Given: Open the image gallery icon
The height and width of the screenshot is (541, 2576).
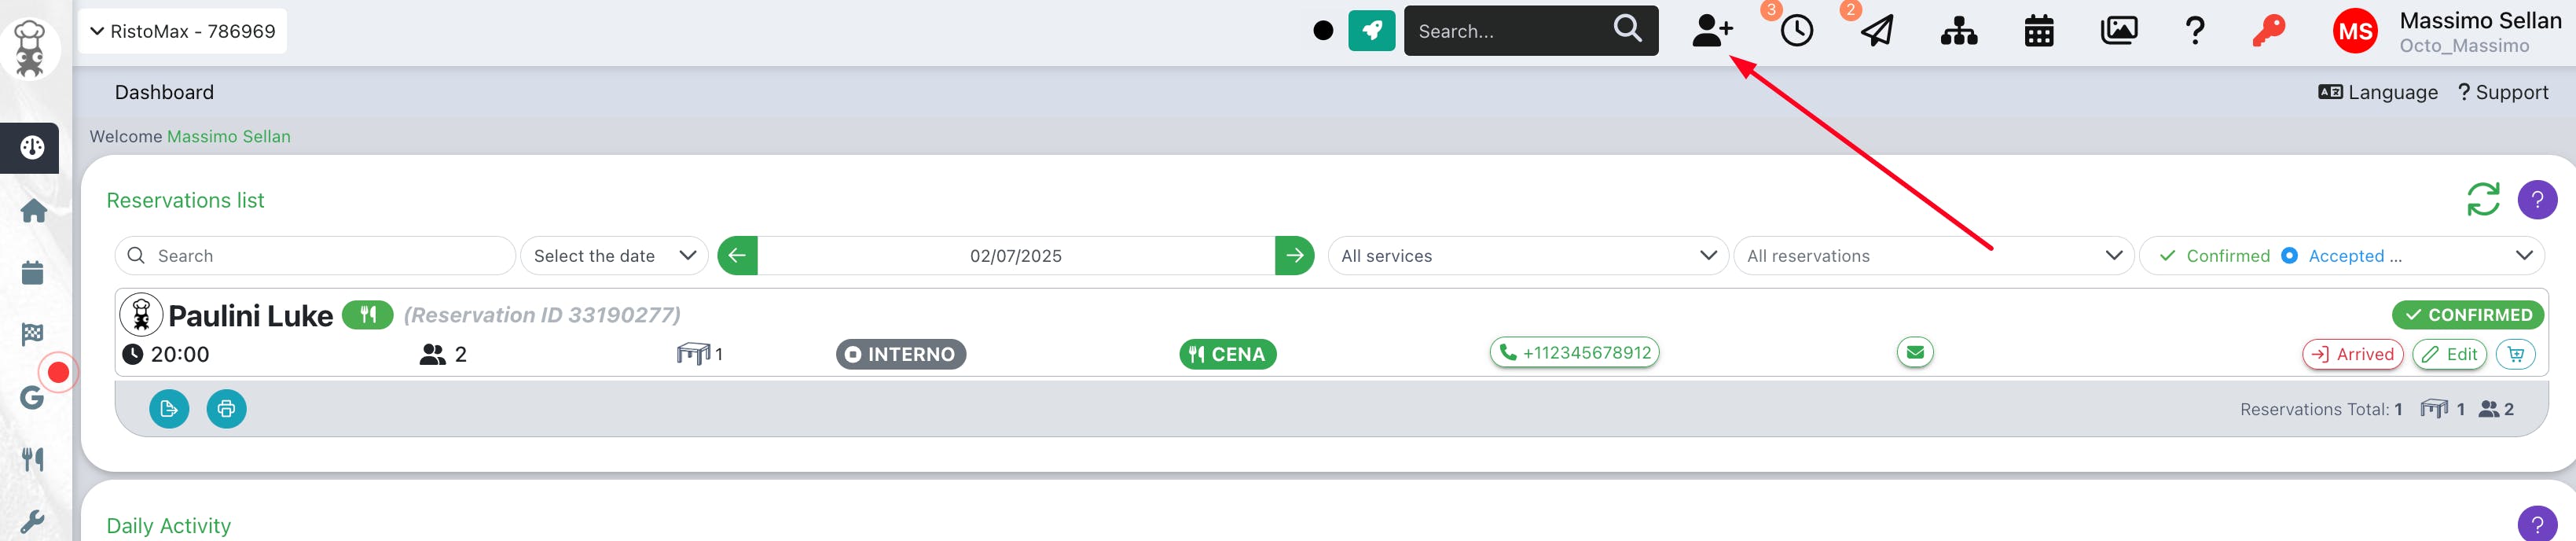Looking at the screenshot, I should pyautogui.click(x=2118, y=31).
